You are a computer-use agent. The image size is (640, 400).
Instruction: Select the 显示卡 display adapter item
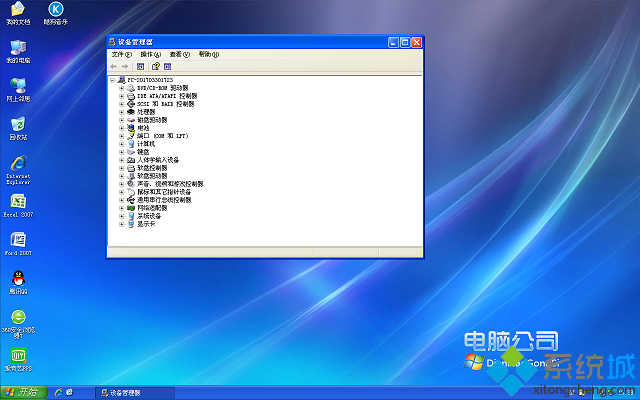pyautogui.click(x=146, y=224)
